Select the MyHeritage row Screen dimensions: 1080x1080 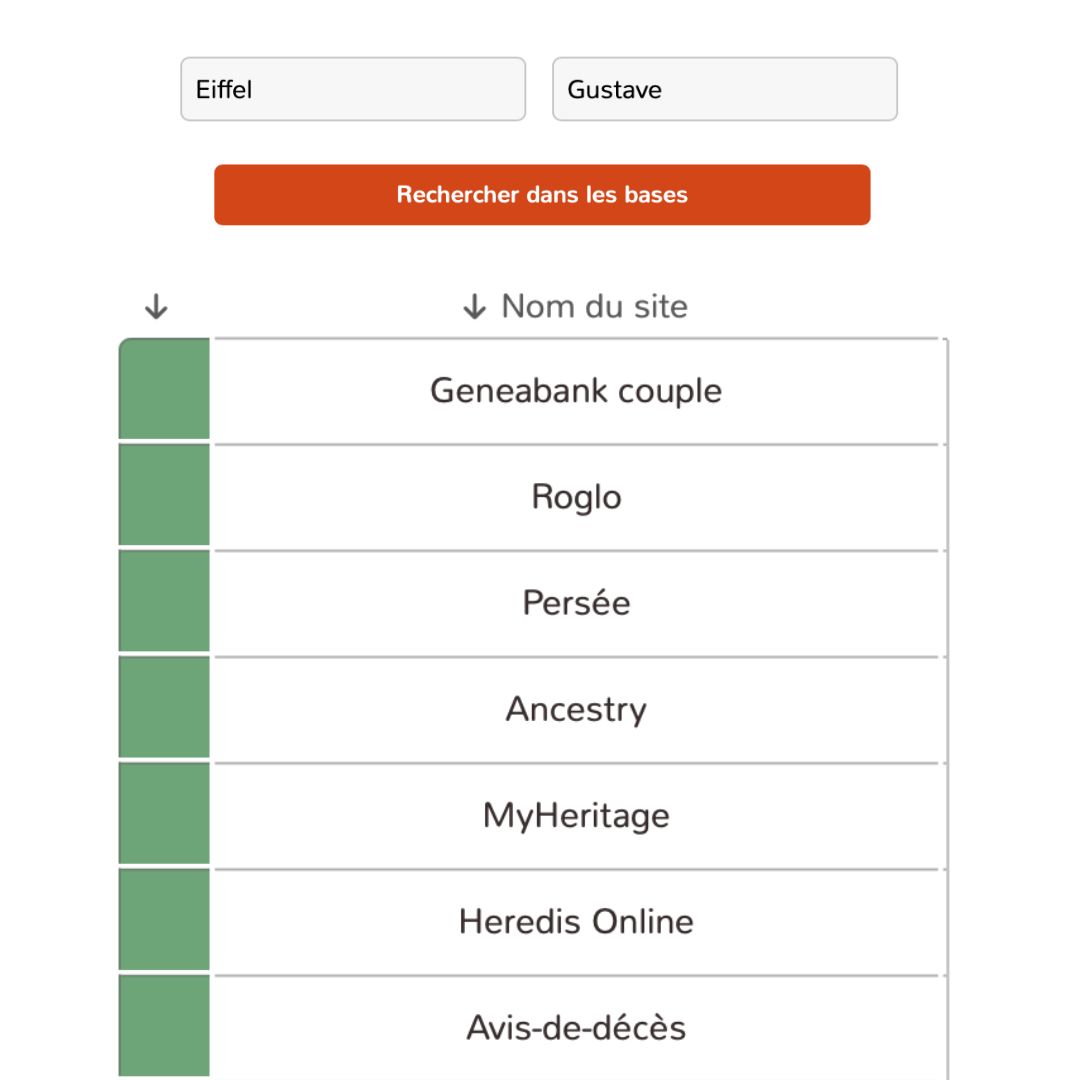click(576, 816)
